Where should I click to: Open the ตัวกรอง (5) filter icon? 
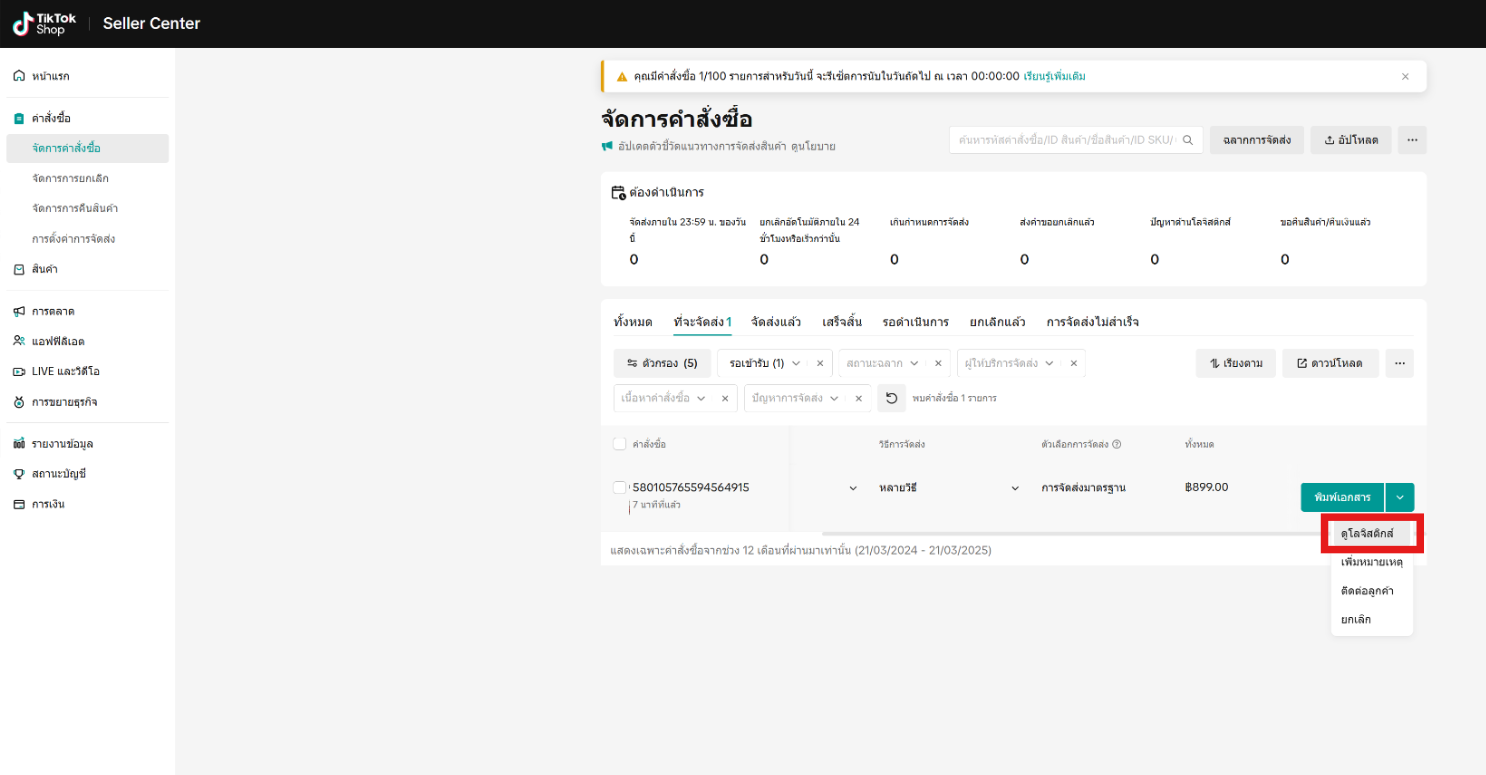pyautogui.click(x=632, y=363)
